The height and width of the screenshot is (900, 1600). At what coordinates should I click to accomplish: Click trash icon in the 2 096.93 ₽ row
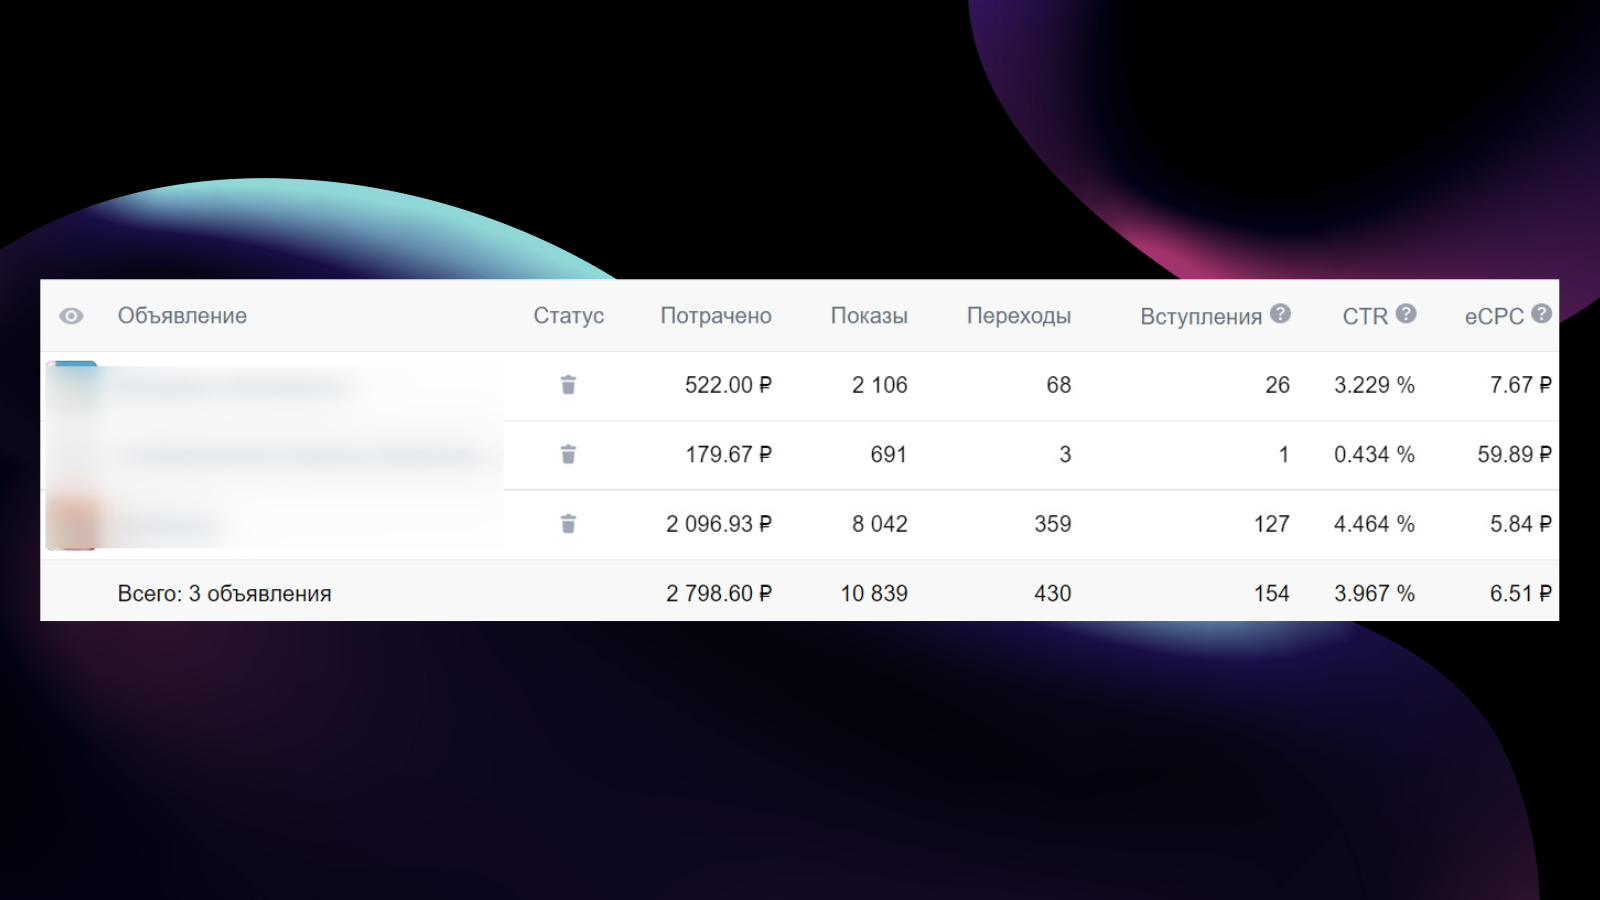(x=568, y=524)
